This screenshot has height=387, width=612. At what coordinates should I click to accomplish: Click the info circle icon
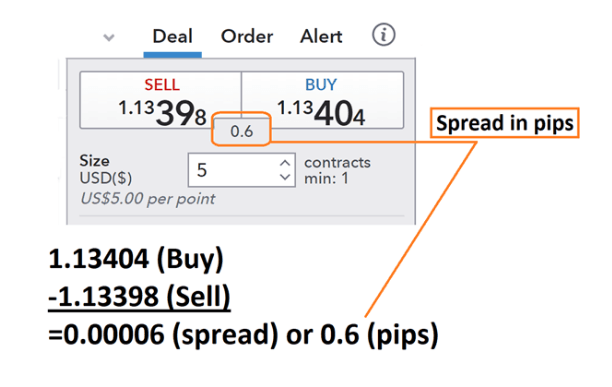pyautogui.click(x=383, y=35)
